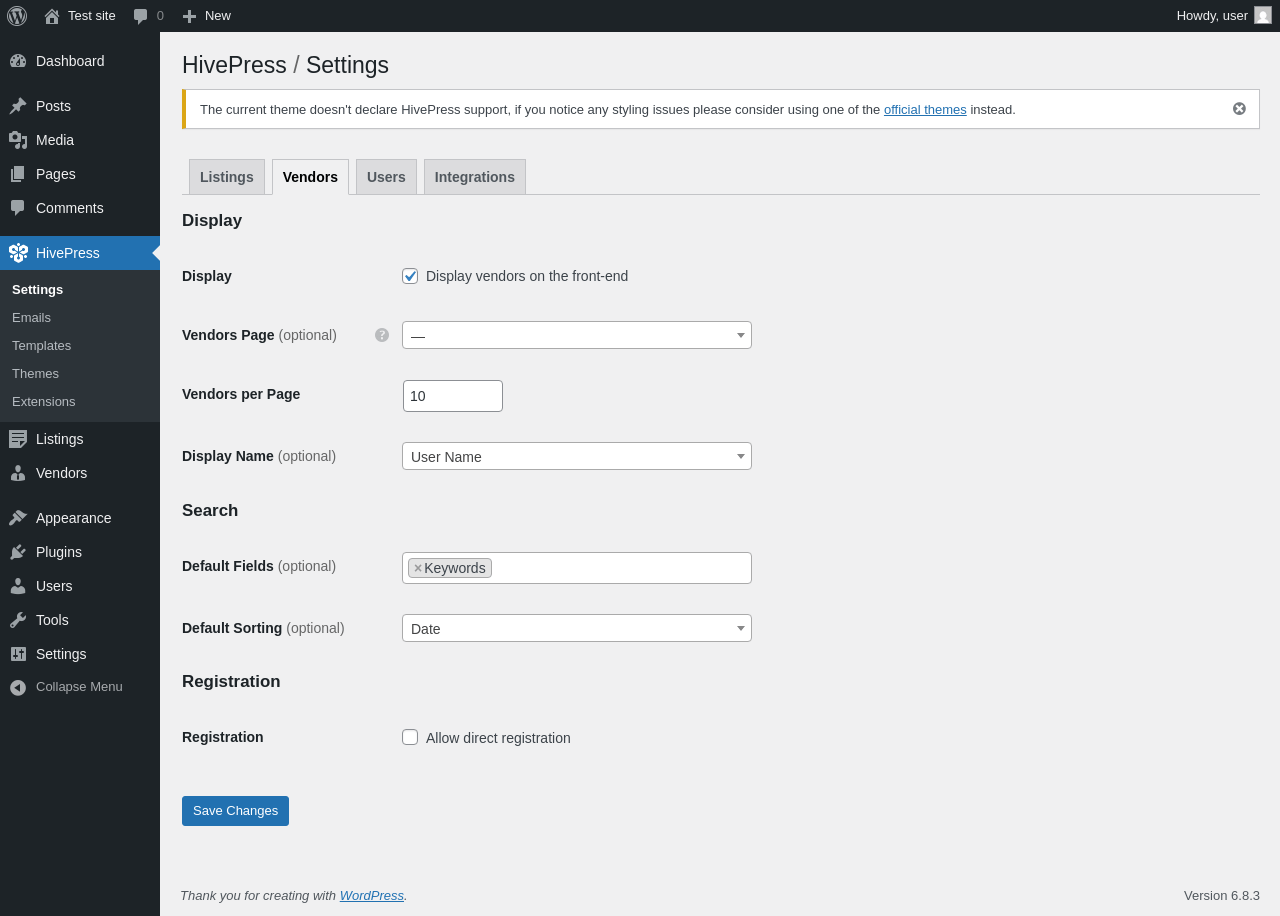Collapse the admin sidebar menu
1280x916 pixels.
[78, 687]
